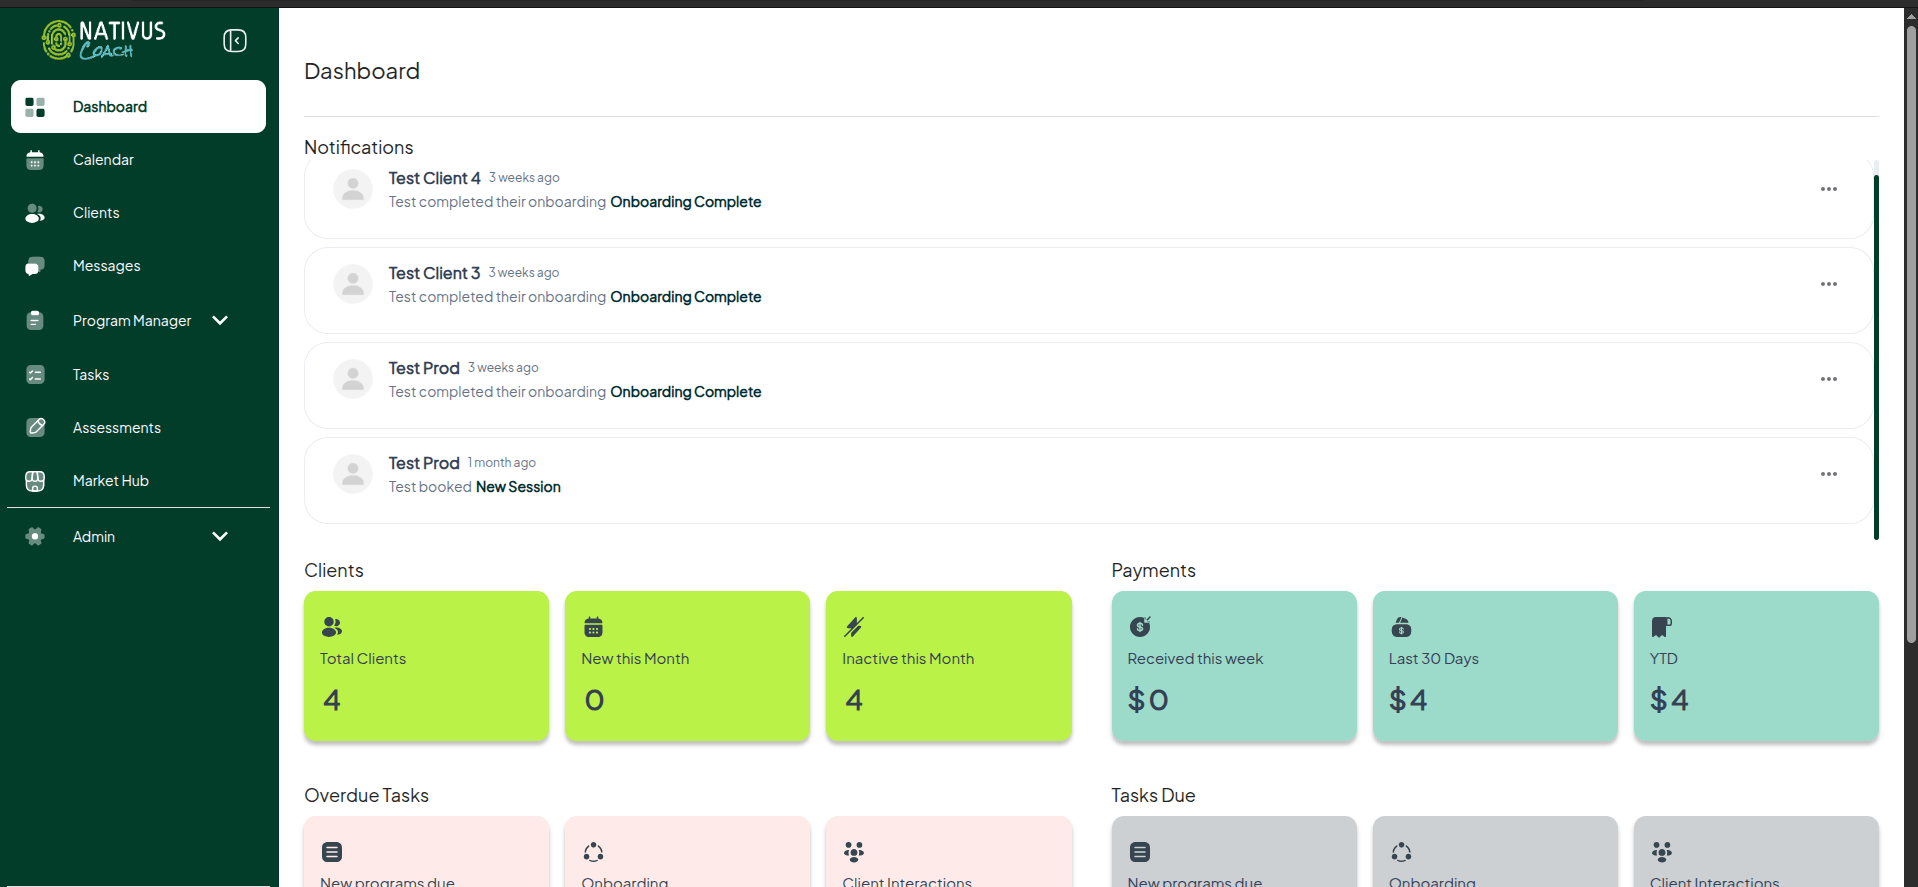The height and width of the screenshot is (887, 1918).
Task: Expand the Admin section chevron
Action: coord(220,537)
